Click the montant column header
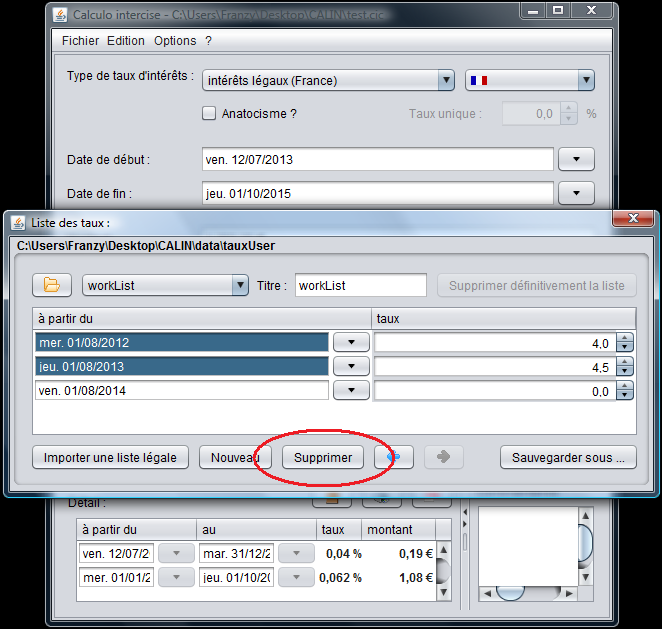The width and height of the screenshot is (662, 630). tap(398, 530)
